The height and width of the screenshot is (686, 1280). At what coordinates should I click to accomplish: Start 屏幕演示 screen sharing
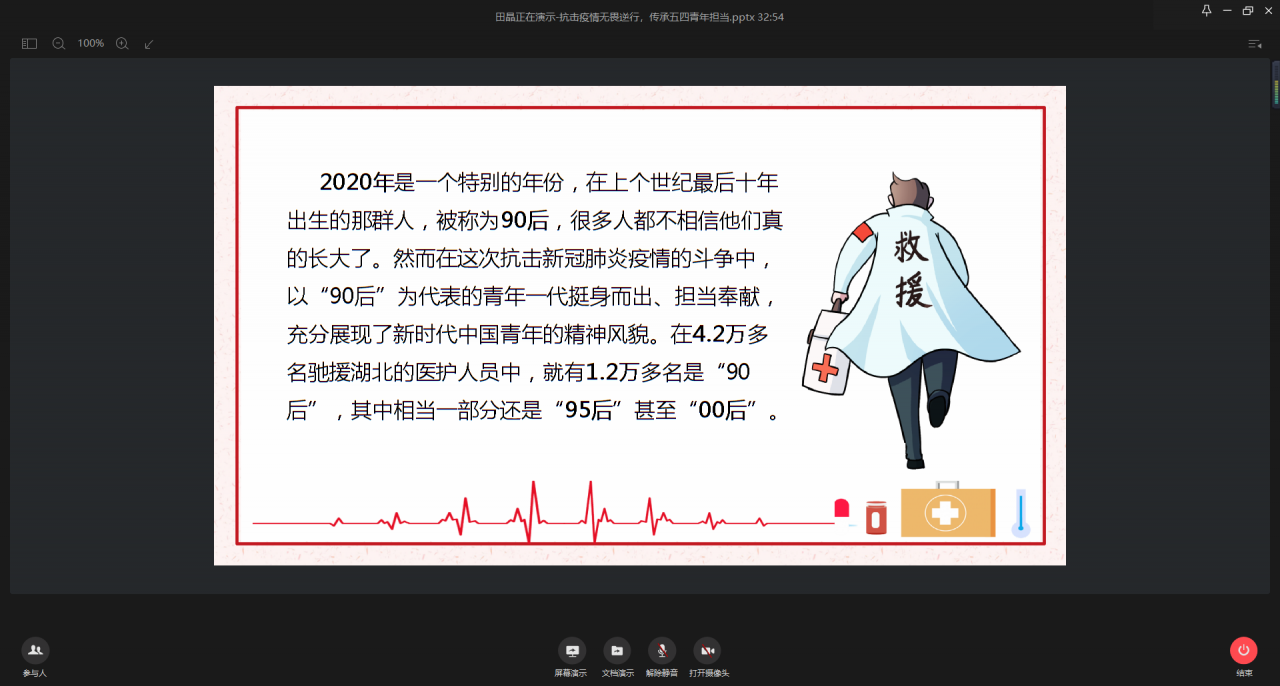(x=572, y=651)
